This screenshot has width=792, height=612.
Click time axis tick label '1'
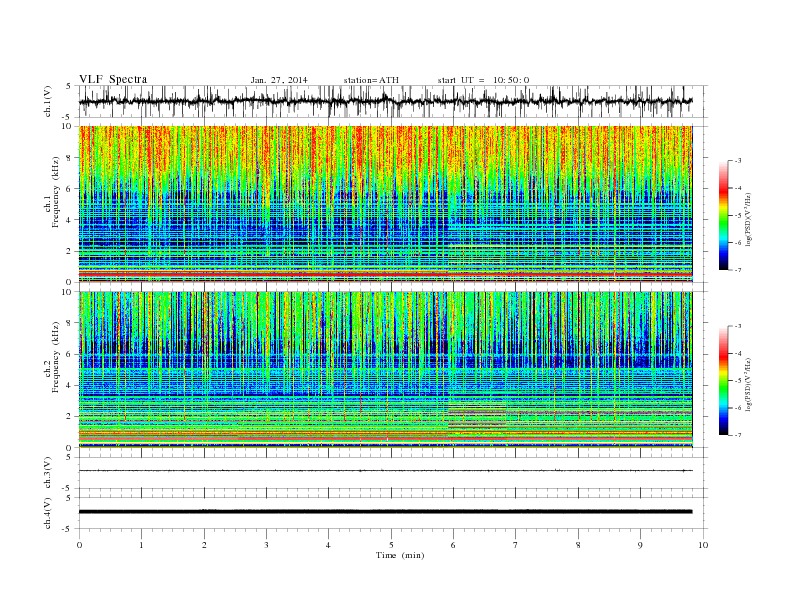(141, 545)
